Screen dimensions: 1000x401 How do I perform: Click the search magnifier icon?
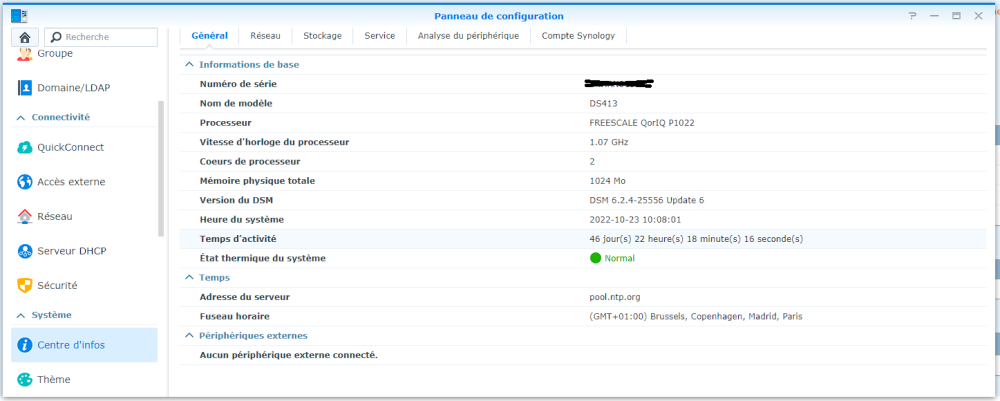click(x=56, y=37)
